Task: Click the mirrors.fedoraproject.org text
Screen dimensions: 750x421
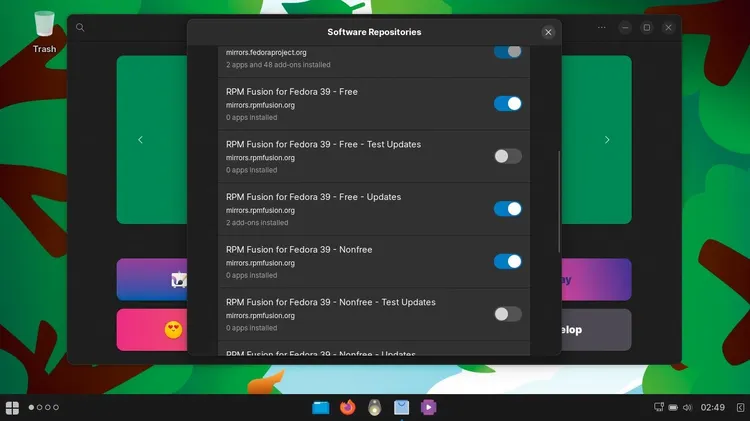Action: 266,53
